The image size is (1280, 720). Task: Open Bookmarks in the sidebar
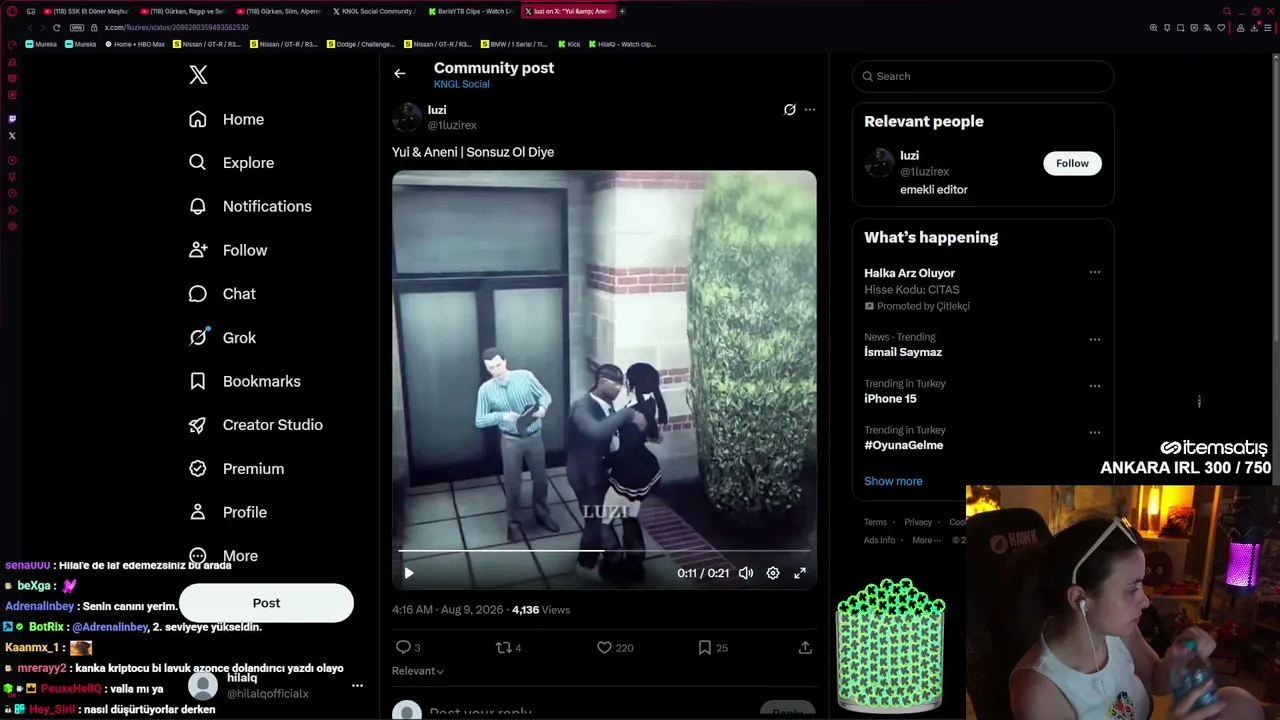(244, 381)
